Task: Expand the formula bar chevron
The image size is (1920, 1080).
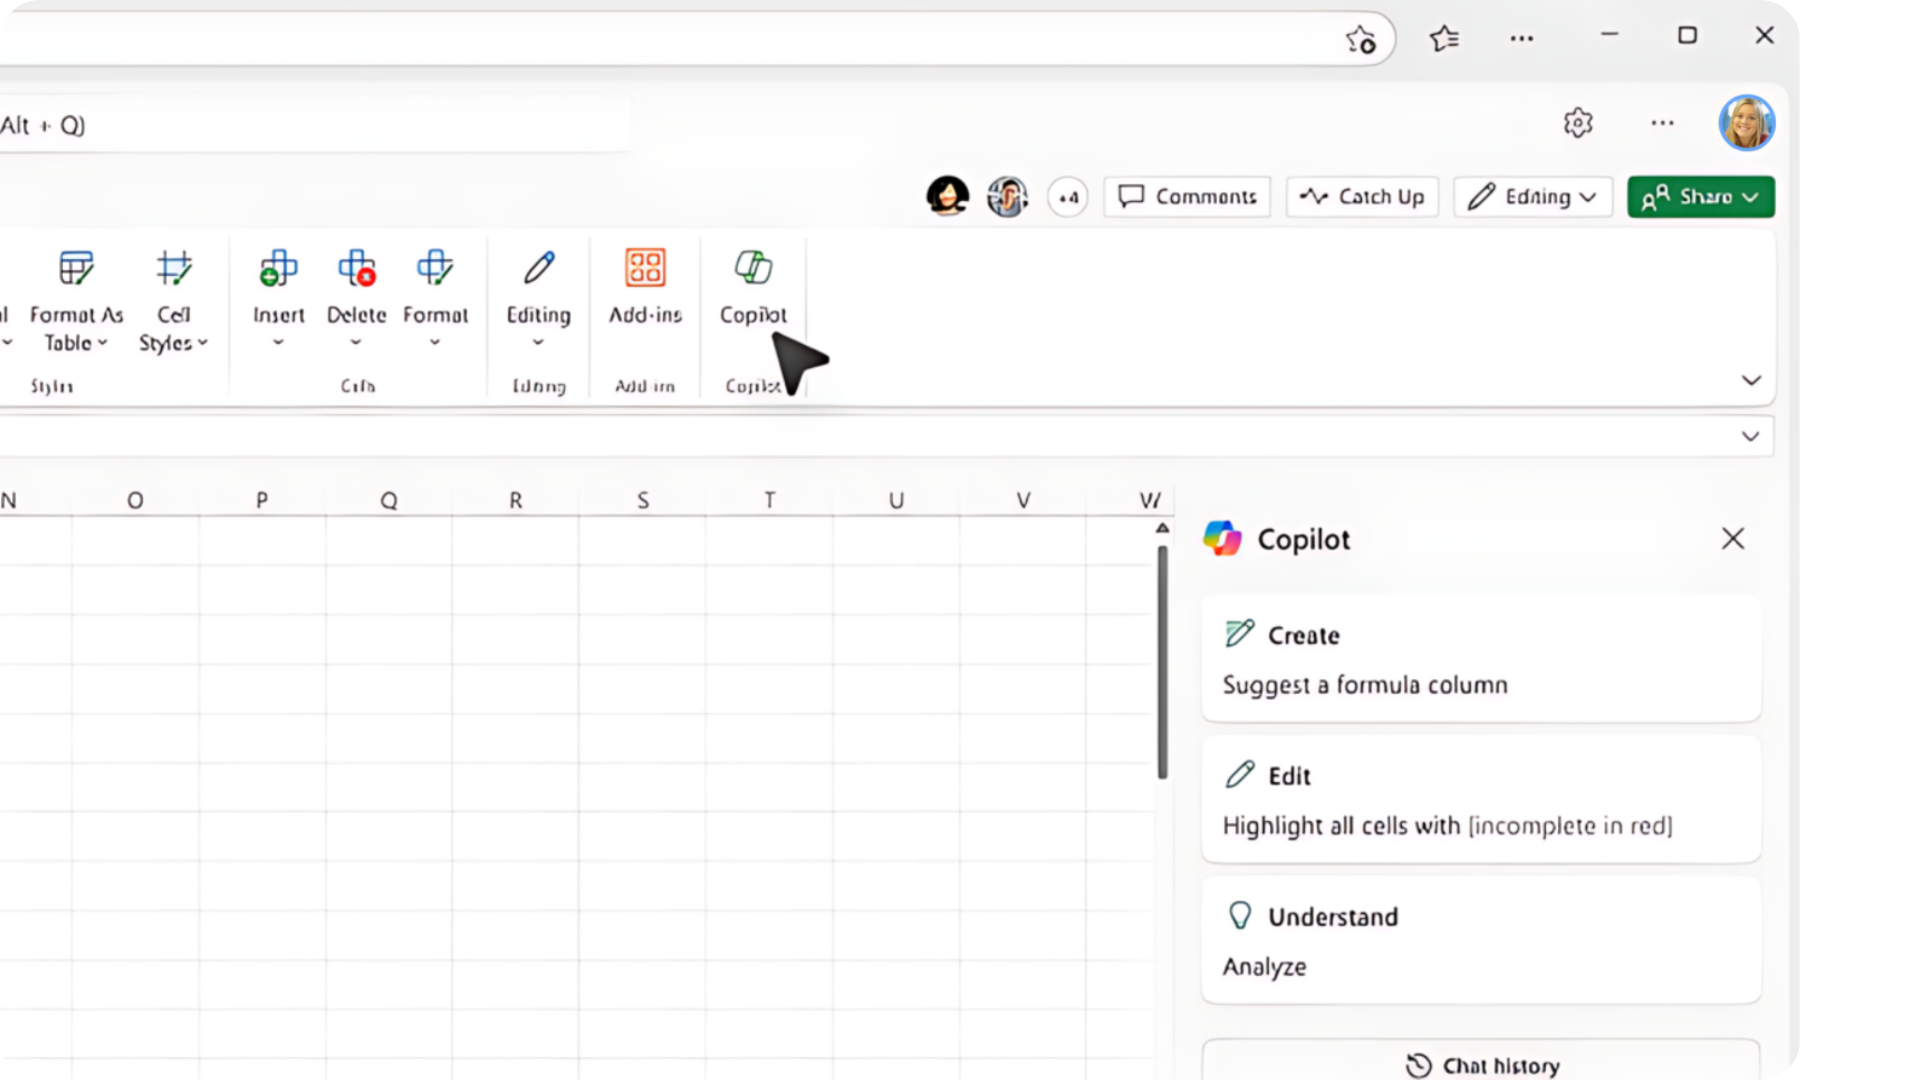Action: pyautogui.click(x=1750, y=436)
